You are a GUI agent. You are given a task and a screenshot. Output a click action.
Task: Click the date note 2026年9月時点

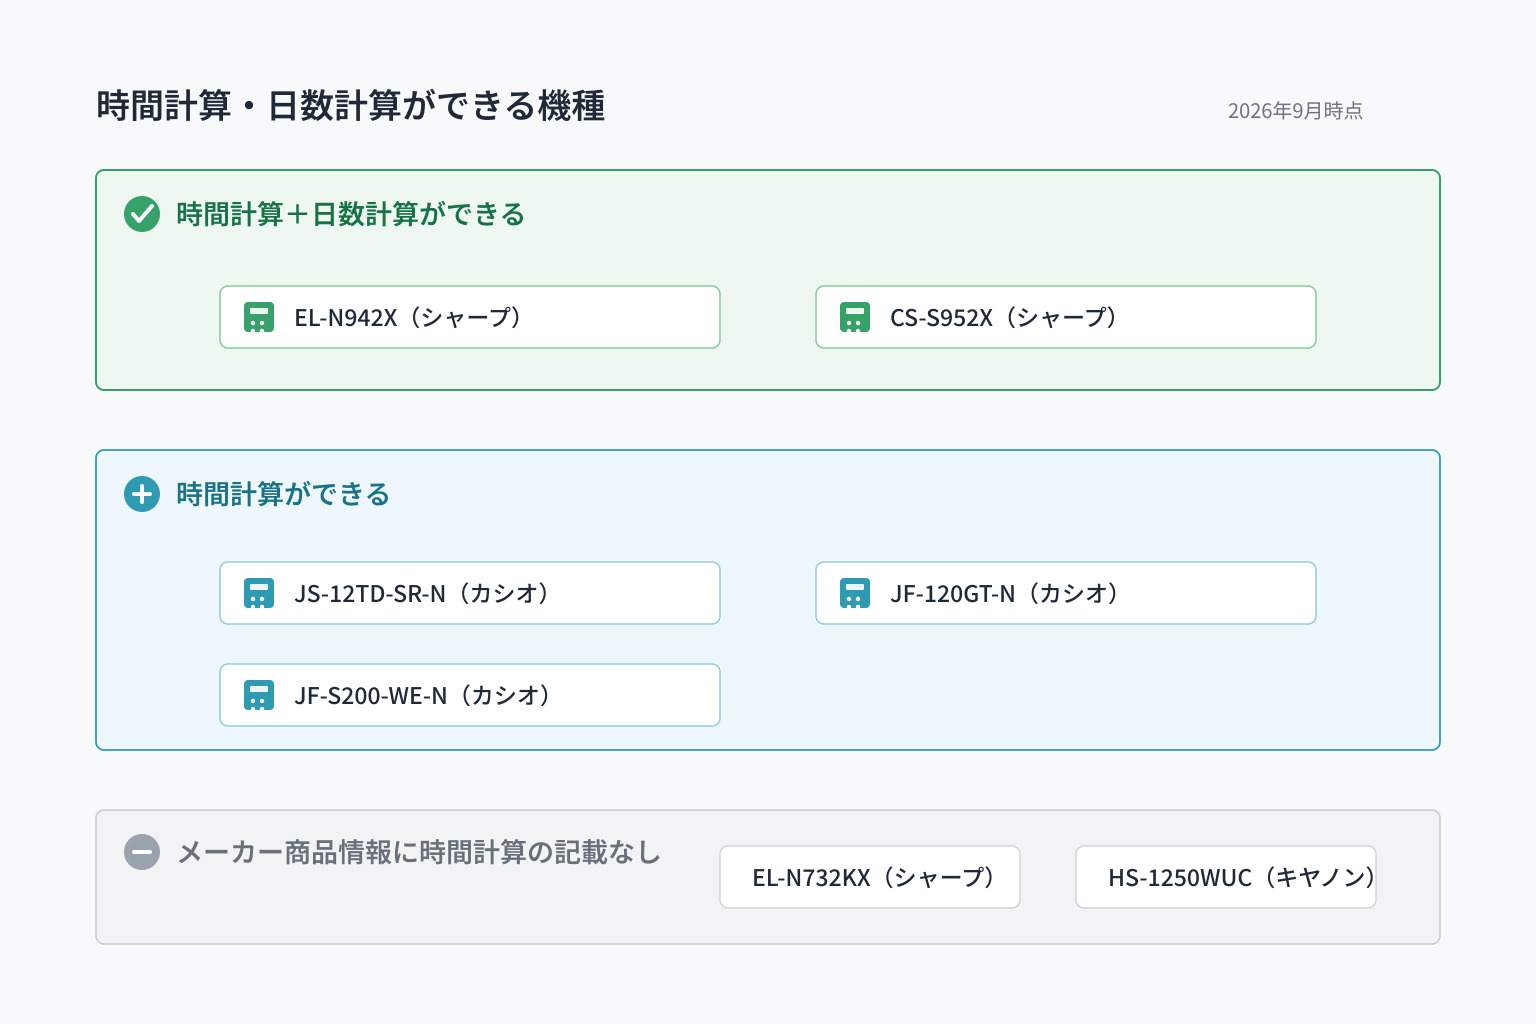[1295, 111]
